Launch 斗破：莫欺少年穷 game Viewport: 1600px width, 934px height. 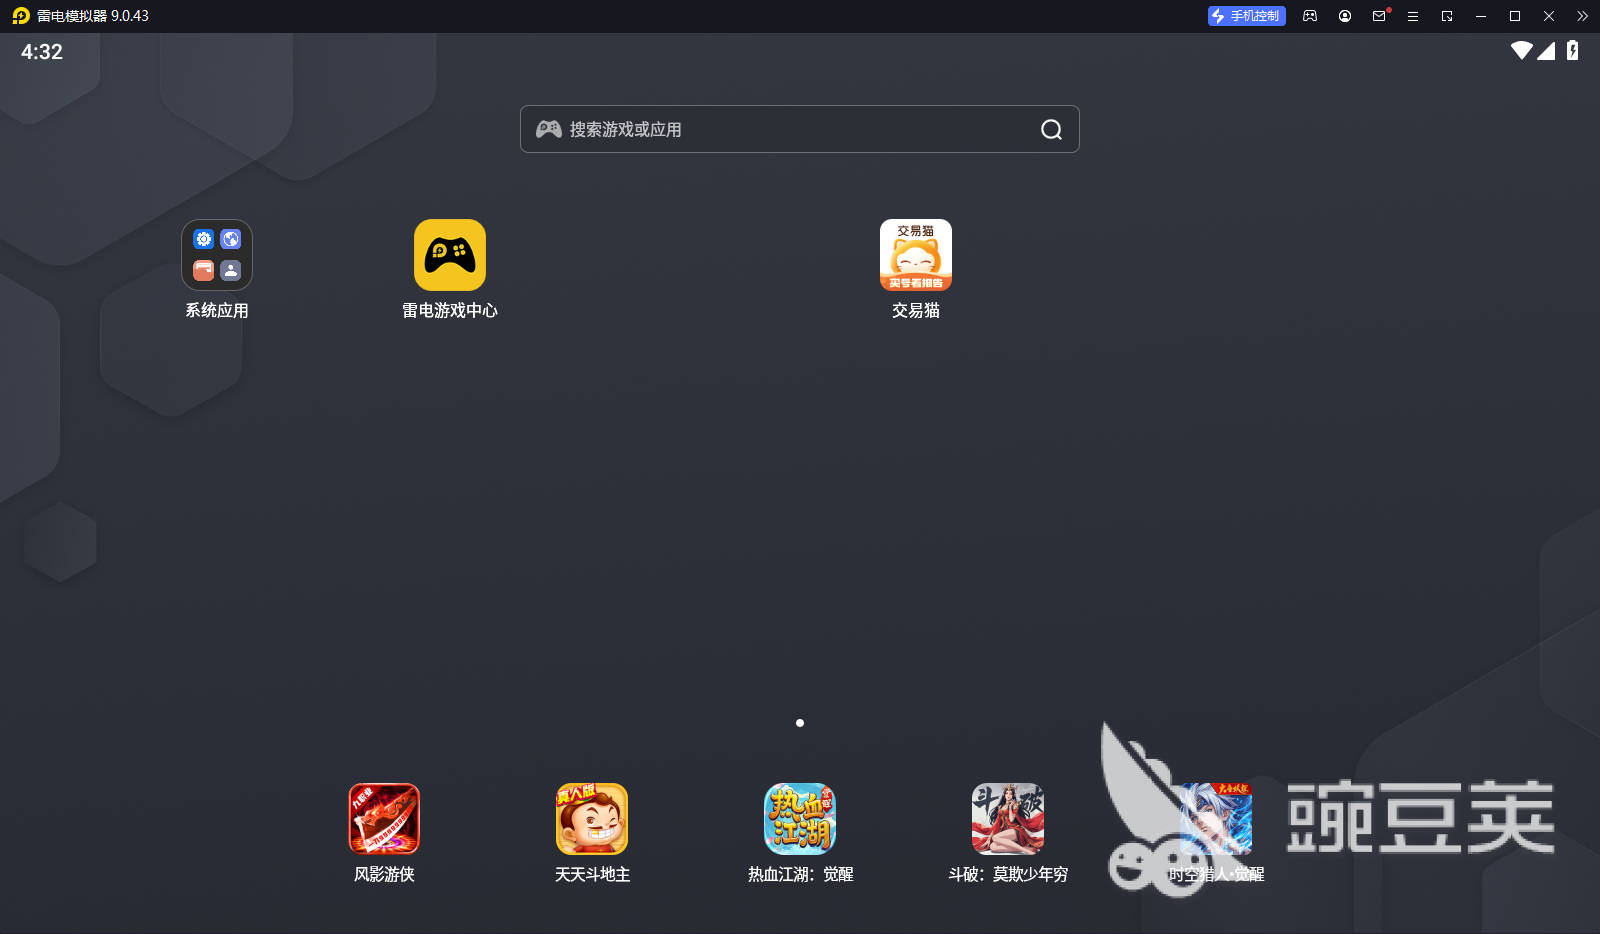1008,819
